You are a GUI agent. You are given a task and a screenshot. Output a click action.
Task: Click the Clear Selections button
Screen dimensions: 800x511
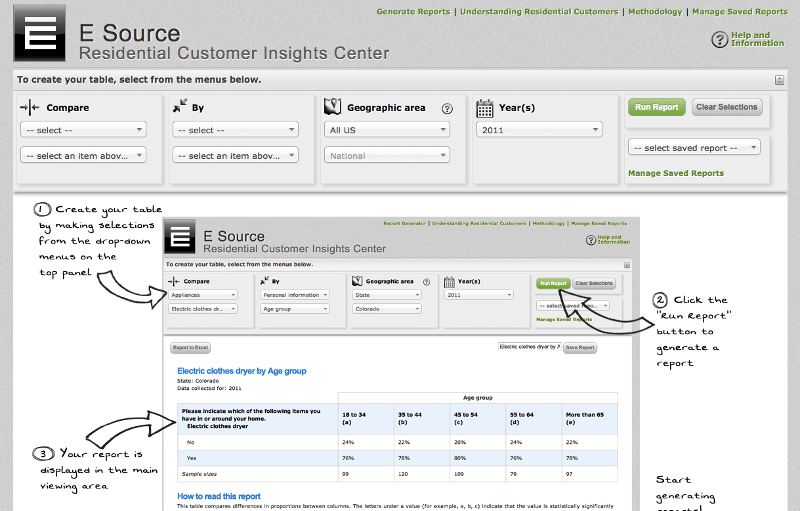[727, 107]
